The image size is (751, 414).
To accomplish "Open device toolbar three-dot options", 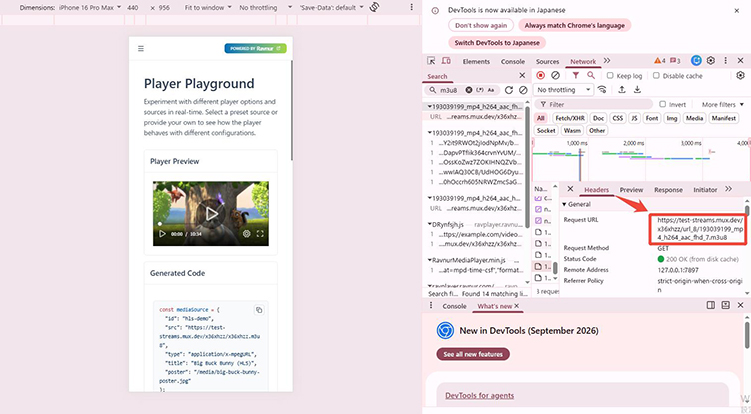I will pos(411,7).
